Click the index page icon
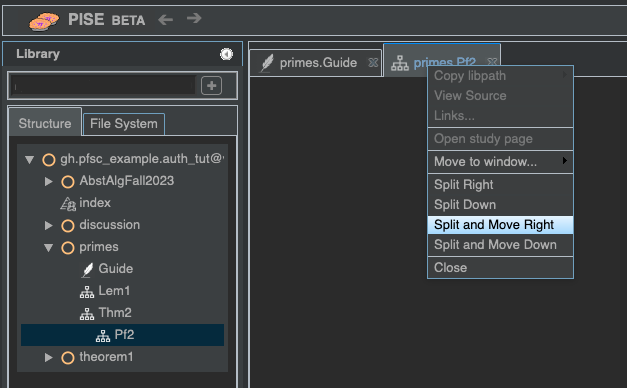The width and height of the screenshot is (627, 388). coord(68,204)
